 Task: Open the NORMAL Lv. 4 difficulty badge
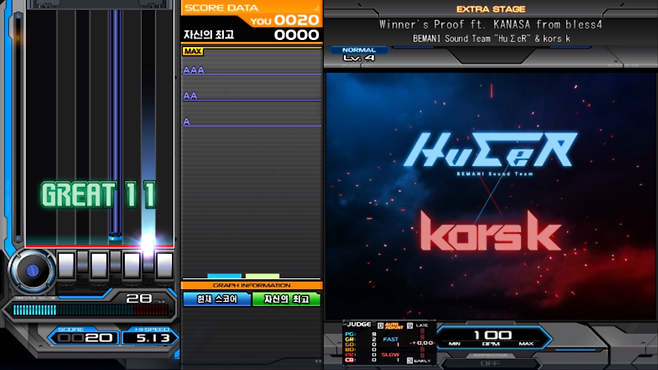pos(359,54)
